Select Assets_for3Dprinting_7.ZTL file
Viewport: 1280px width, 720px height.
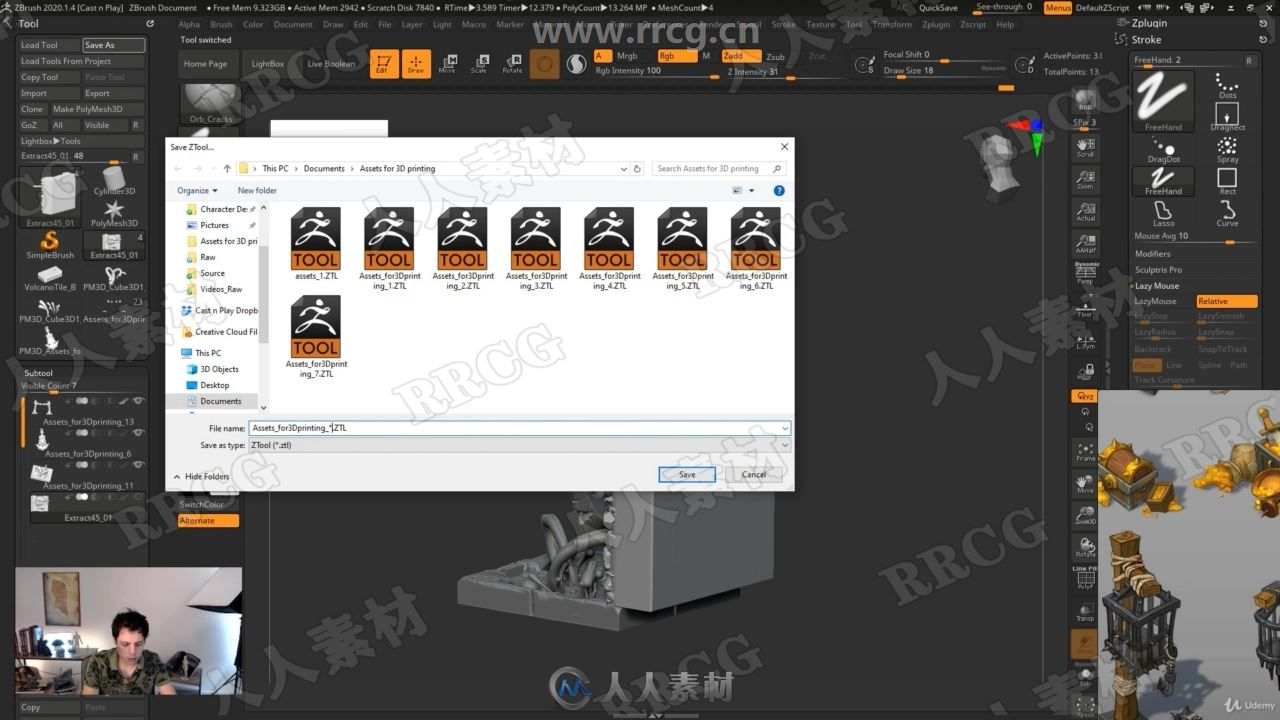316,337
